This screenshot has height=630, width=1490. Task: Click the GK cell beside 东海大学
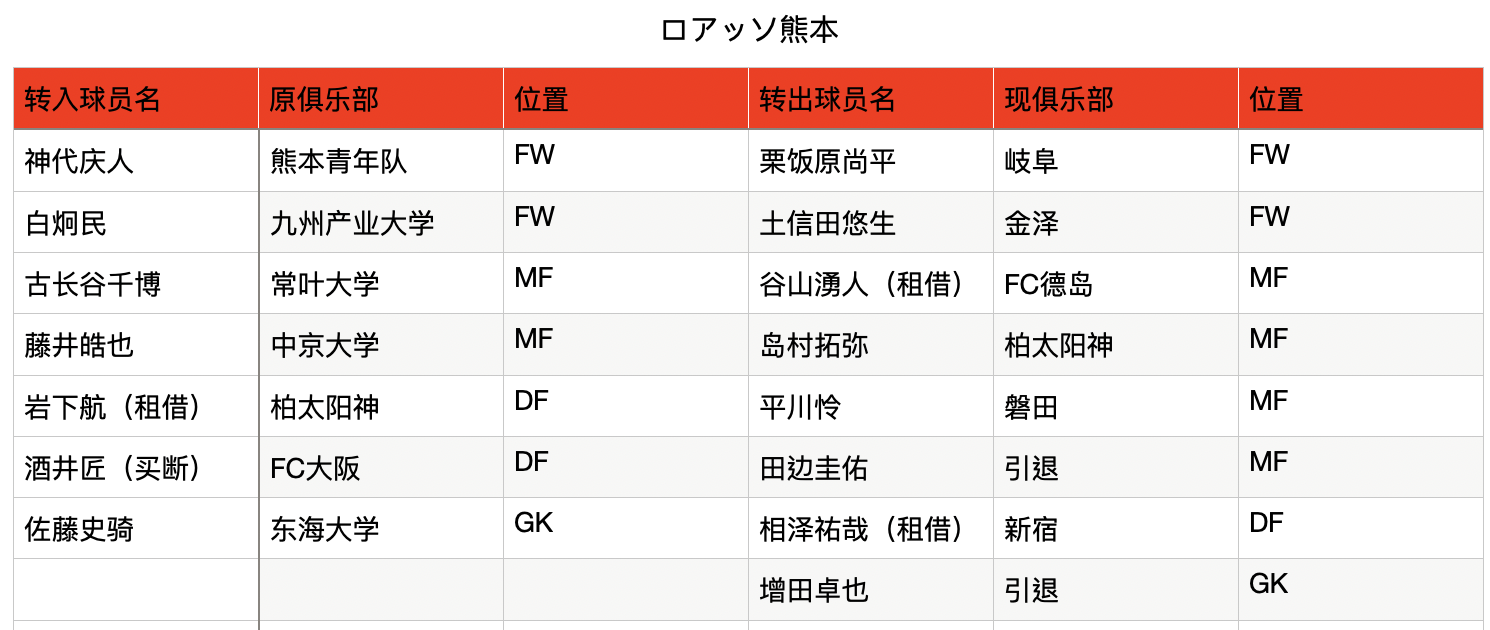[626, 529]
